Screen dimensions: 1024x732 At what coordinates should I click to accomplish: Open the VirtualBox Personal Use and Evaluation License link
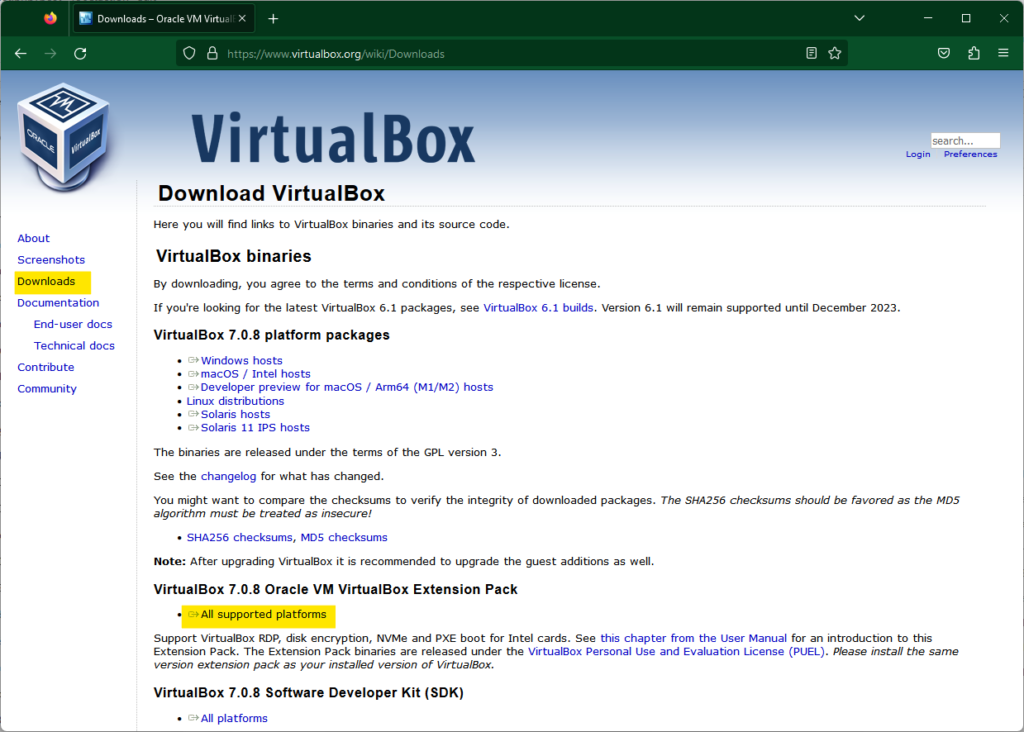676,652
